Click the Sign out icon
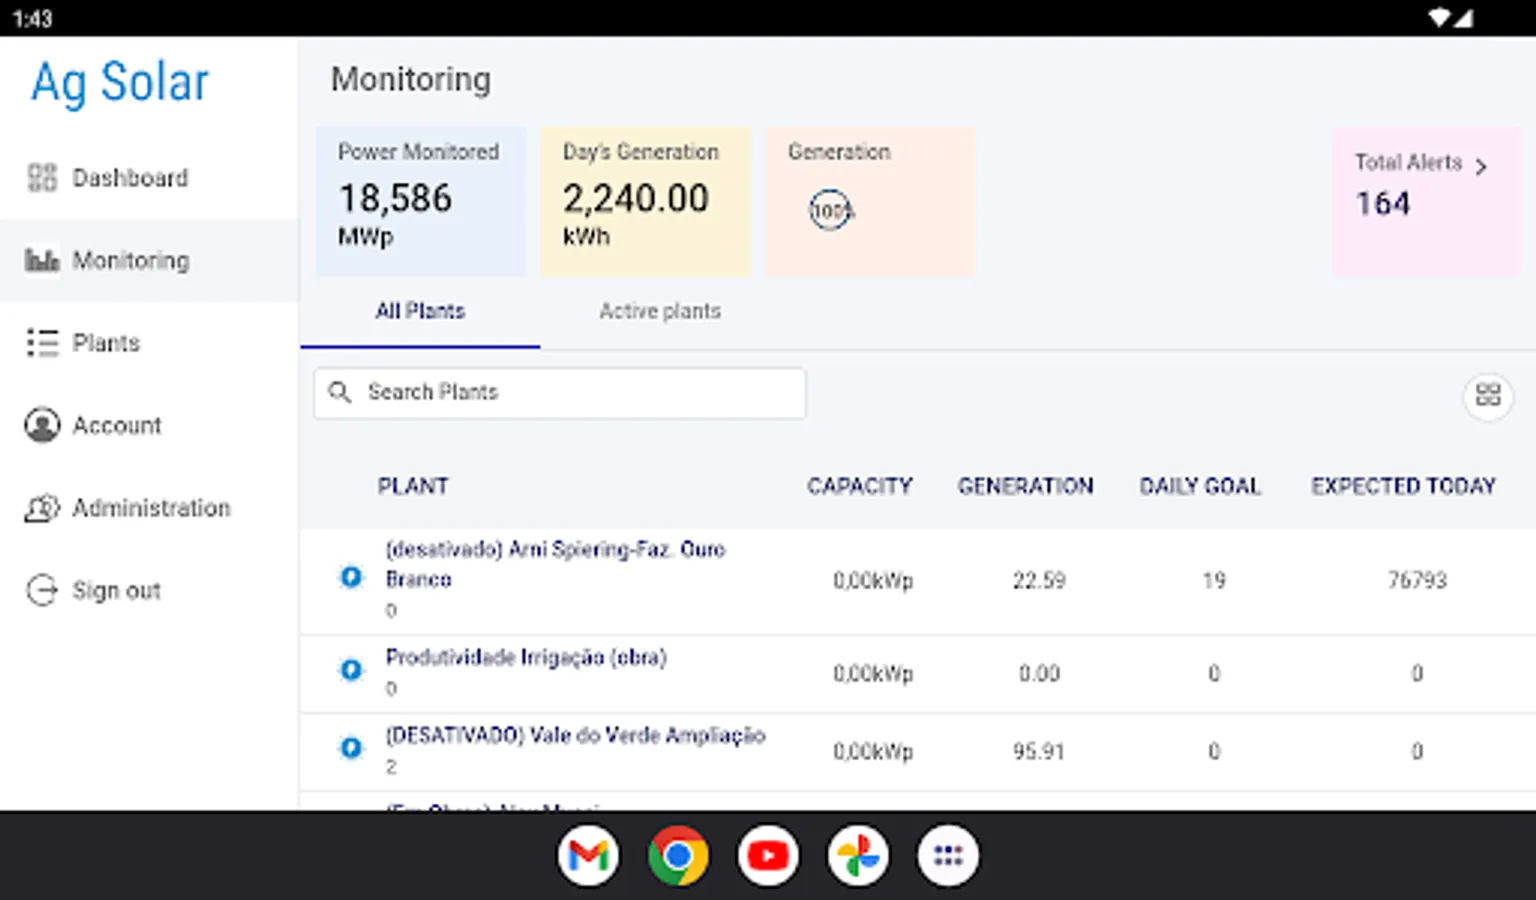This screenshot has height=900, width=1536. [x=42, y=590]
